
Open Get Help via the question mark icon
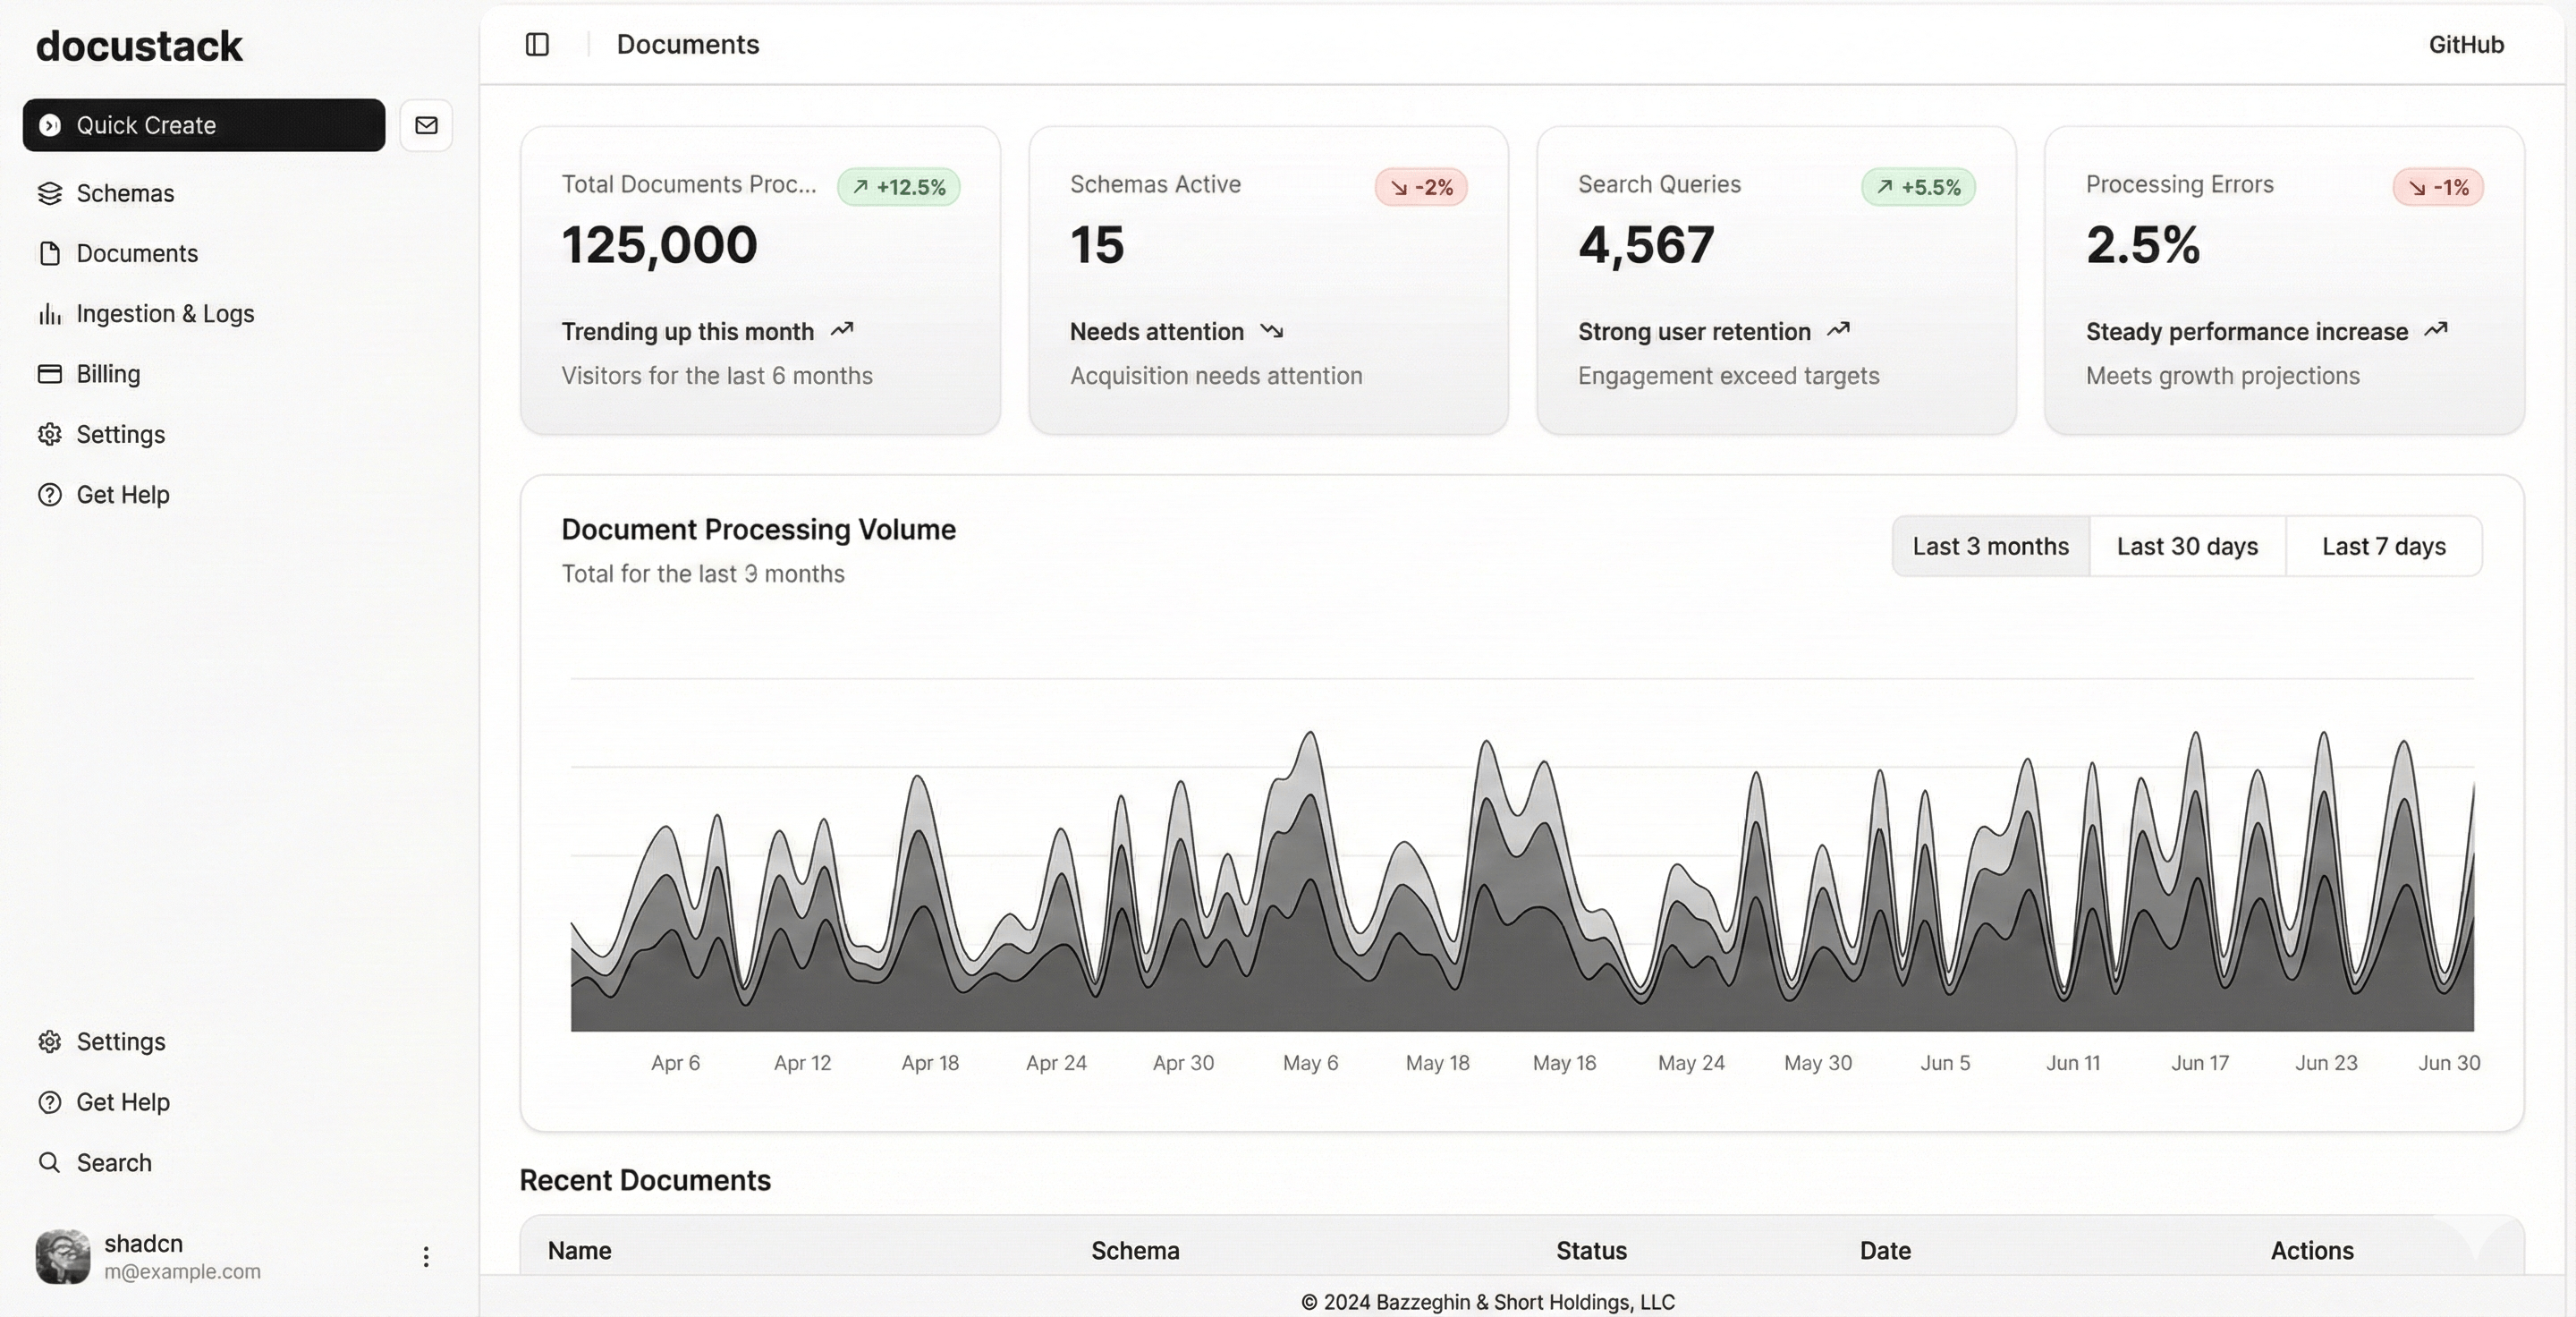point(50,494)
